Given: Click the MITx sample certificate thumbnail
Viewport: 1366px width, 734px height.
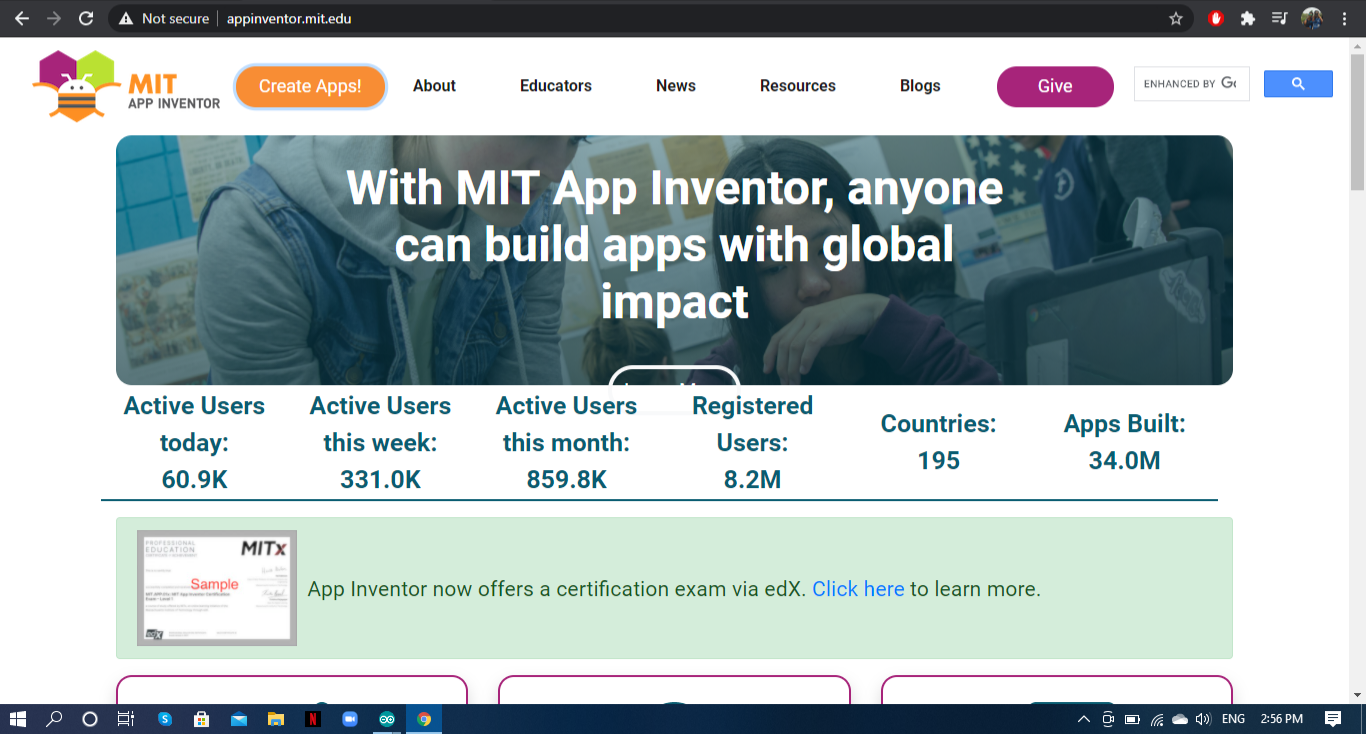Looking at the screenshot, I should coord(217,588).
